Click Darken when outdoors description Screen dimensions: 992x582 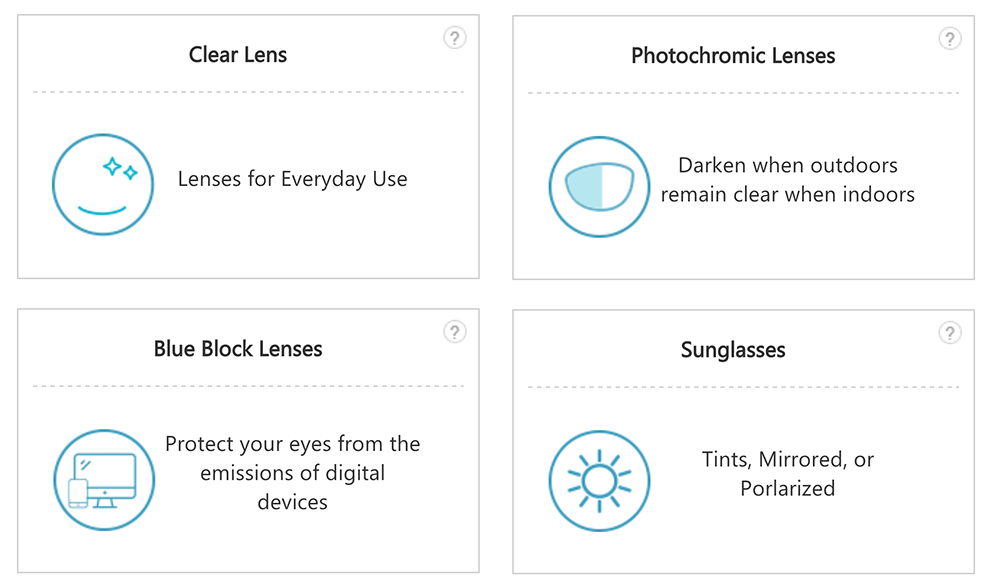[x=788, y=180]
